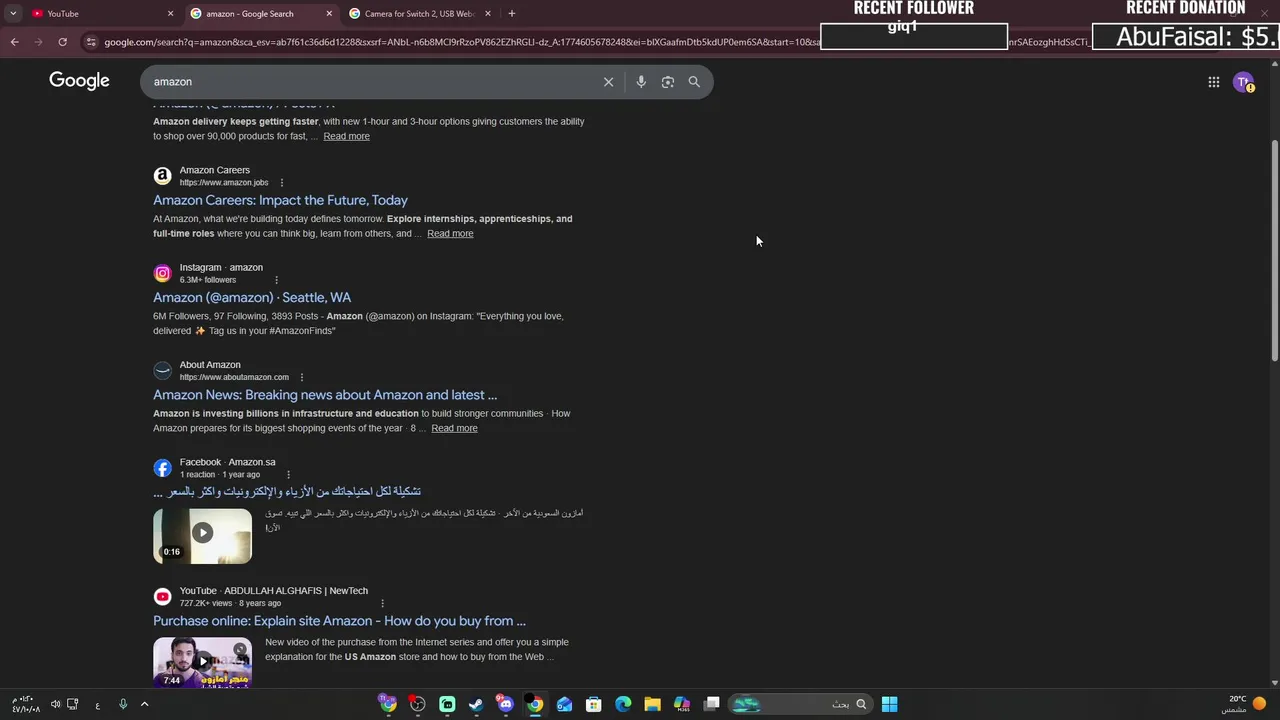Screen dimensions: 1280x720
Task: Open options for Amazon Careers result
Action: click(x=281, y=183)
